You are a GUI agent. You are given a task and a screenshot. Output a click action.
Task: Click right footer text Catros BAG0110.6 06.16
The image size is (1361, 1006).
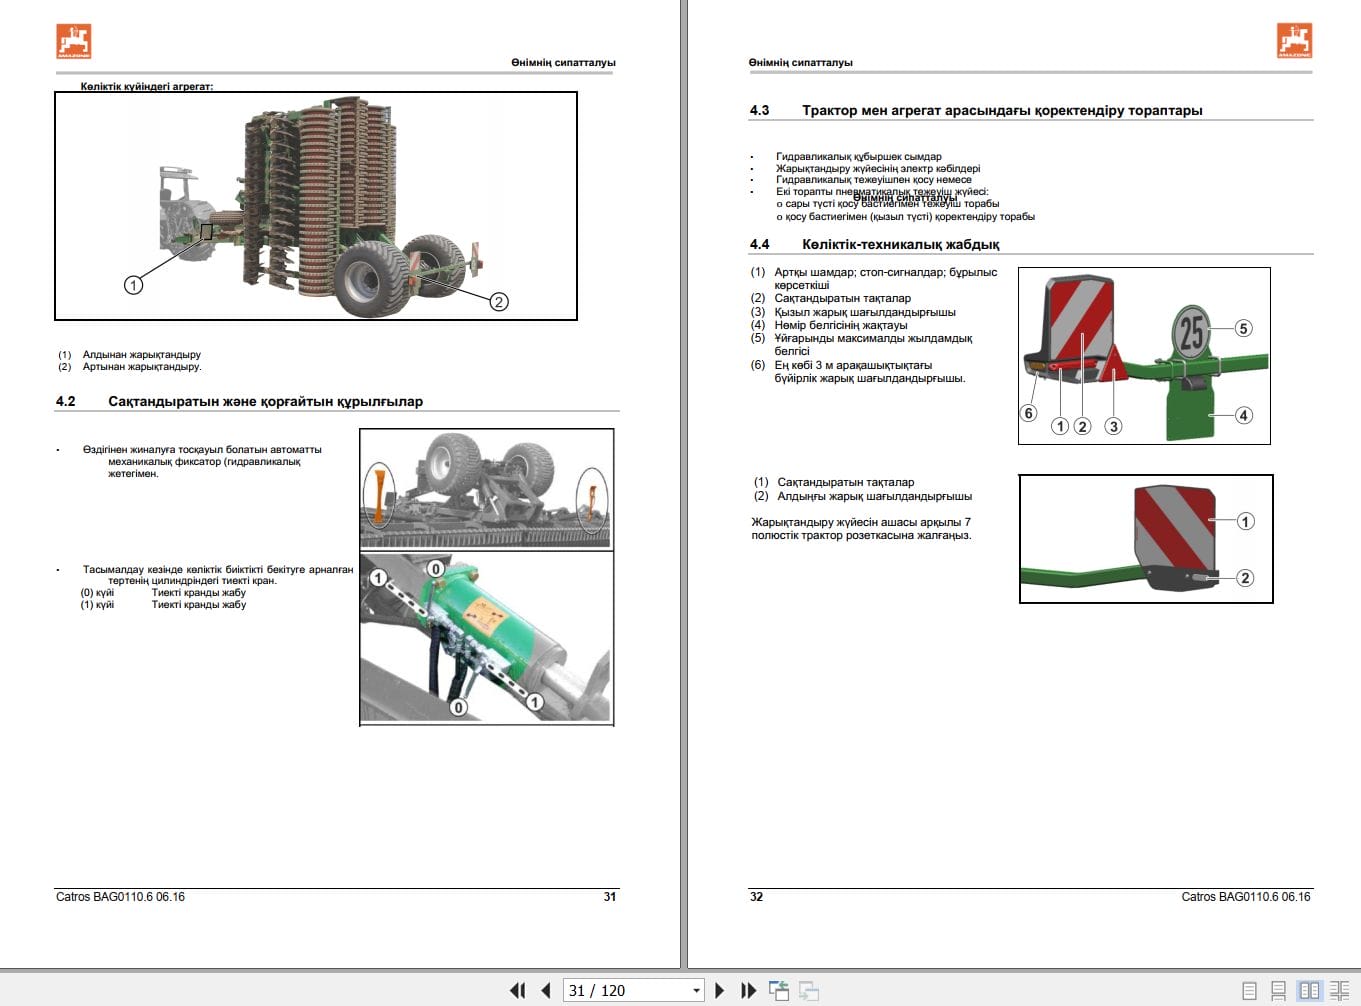pos(1245,897)
